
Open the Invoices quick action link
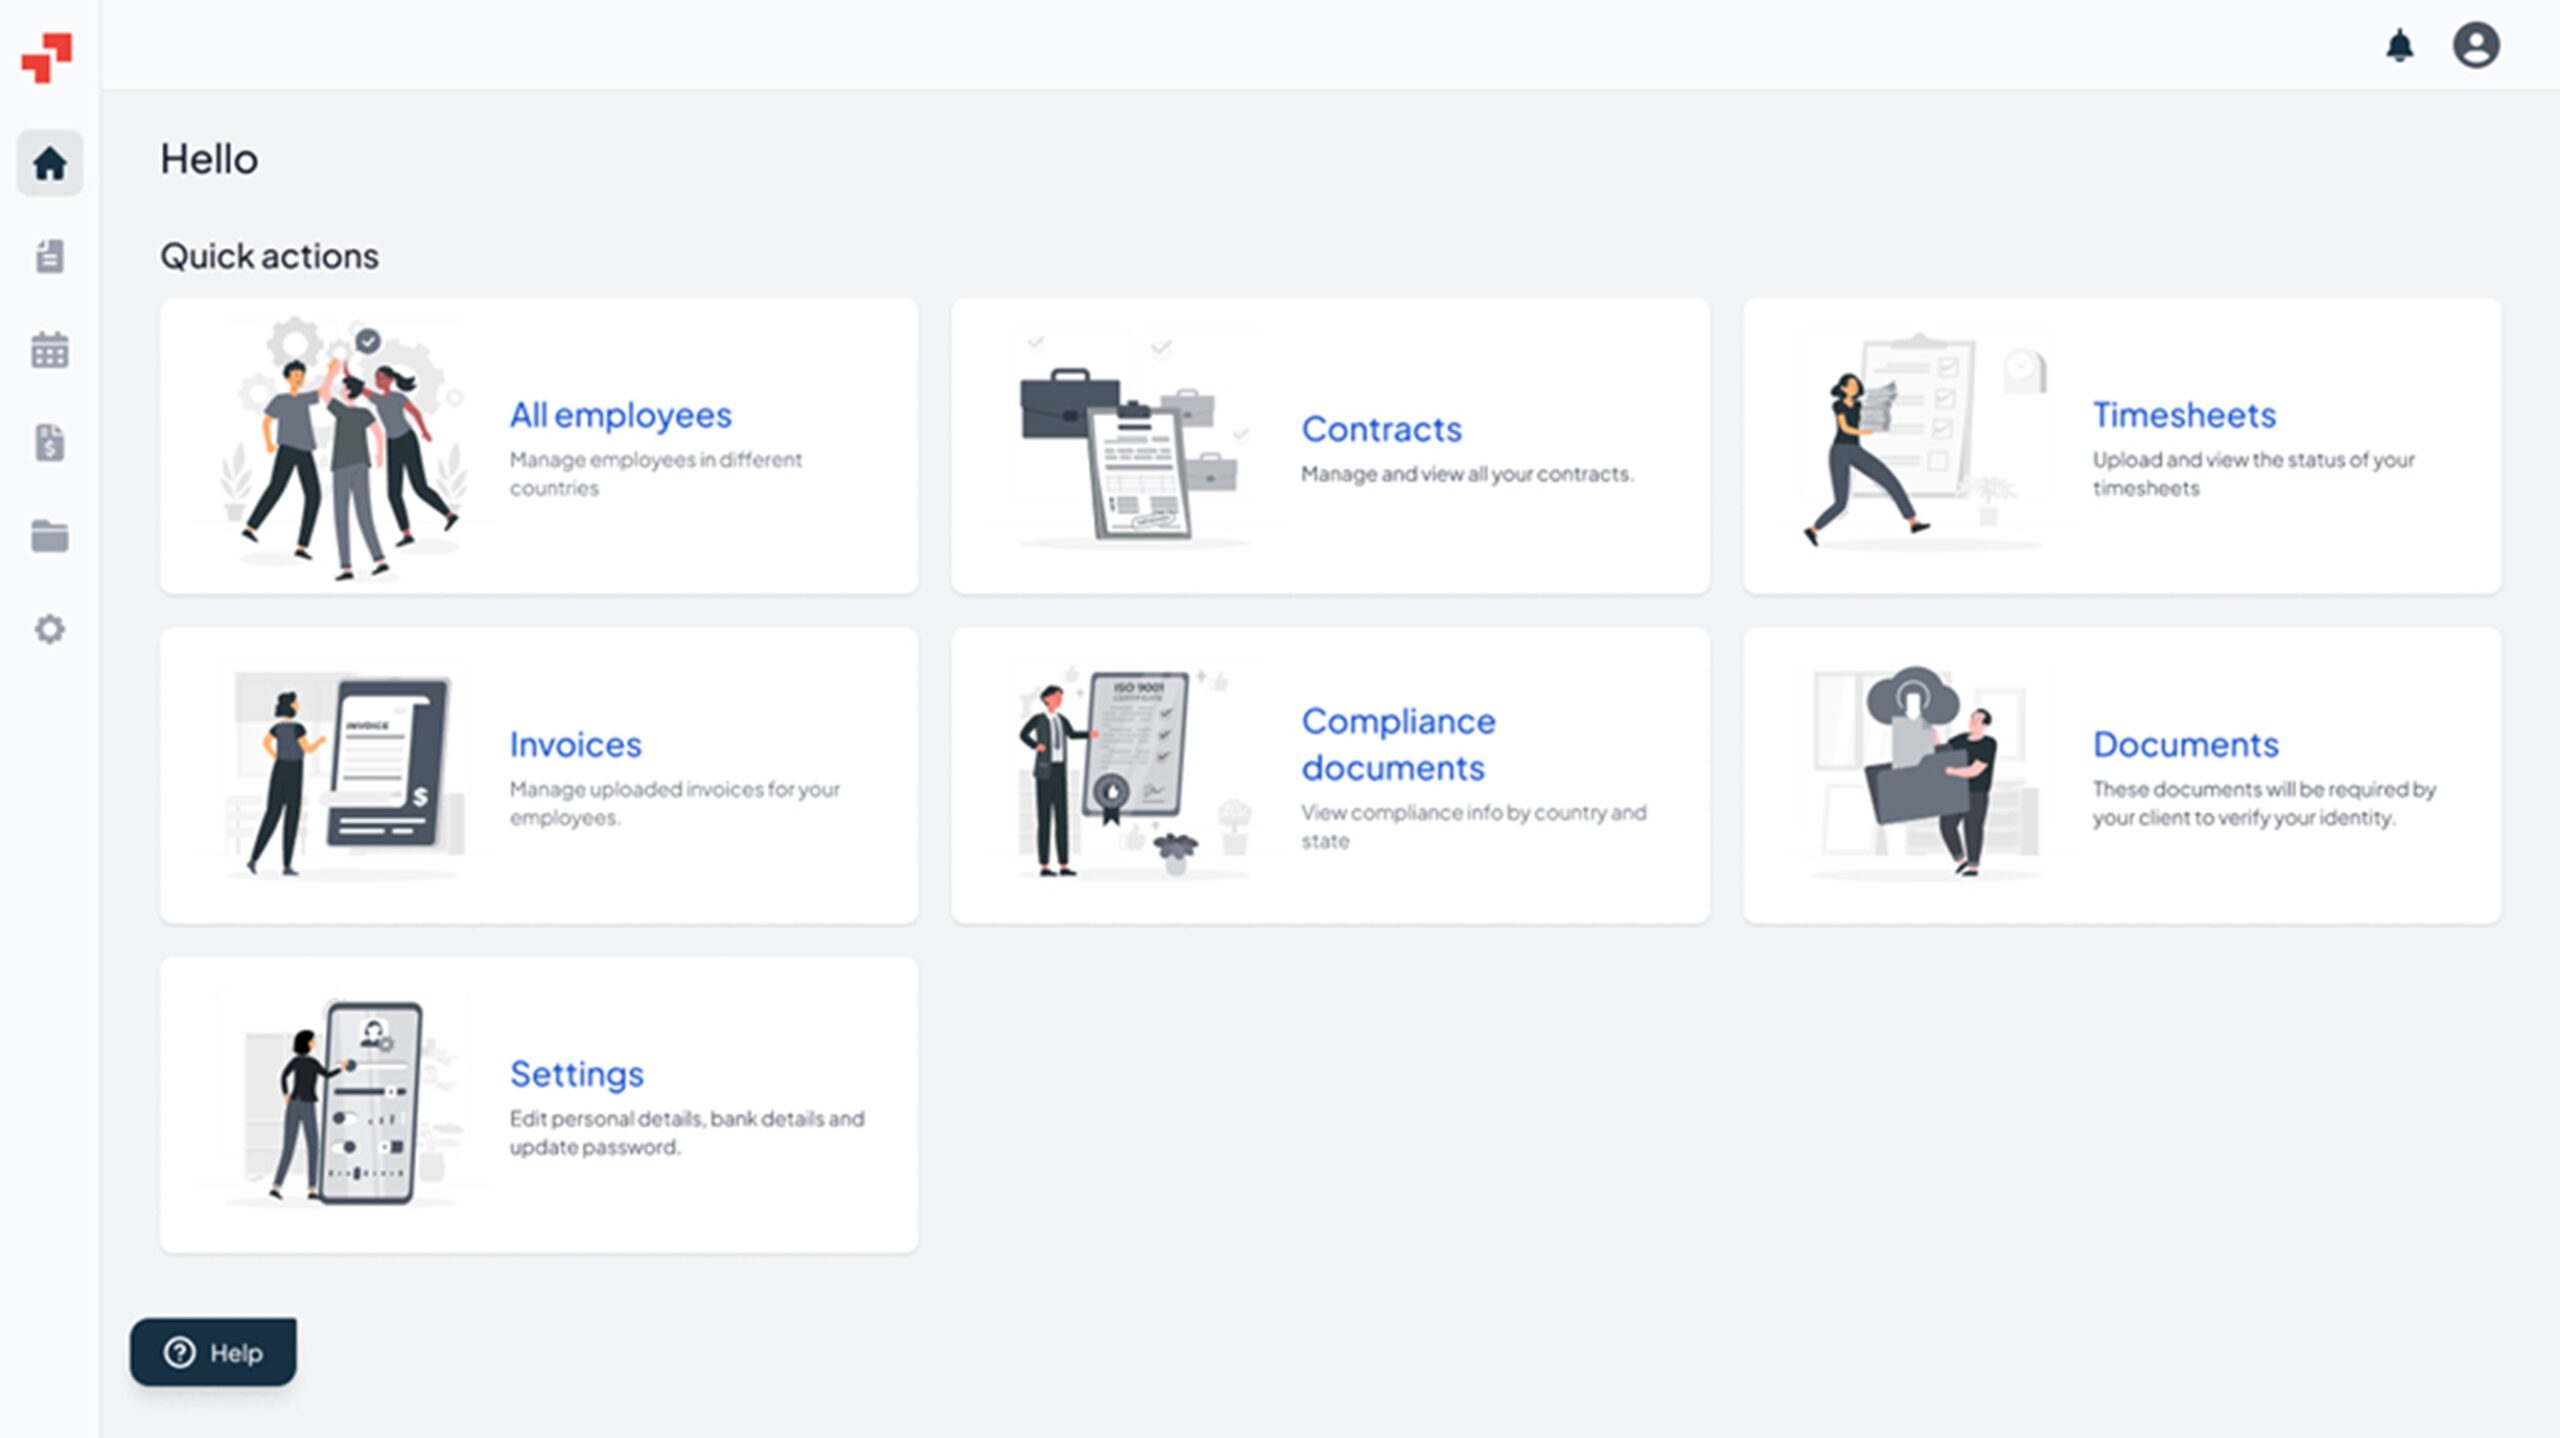(575, 744)
